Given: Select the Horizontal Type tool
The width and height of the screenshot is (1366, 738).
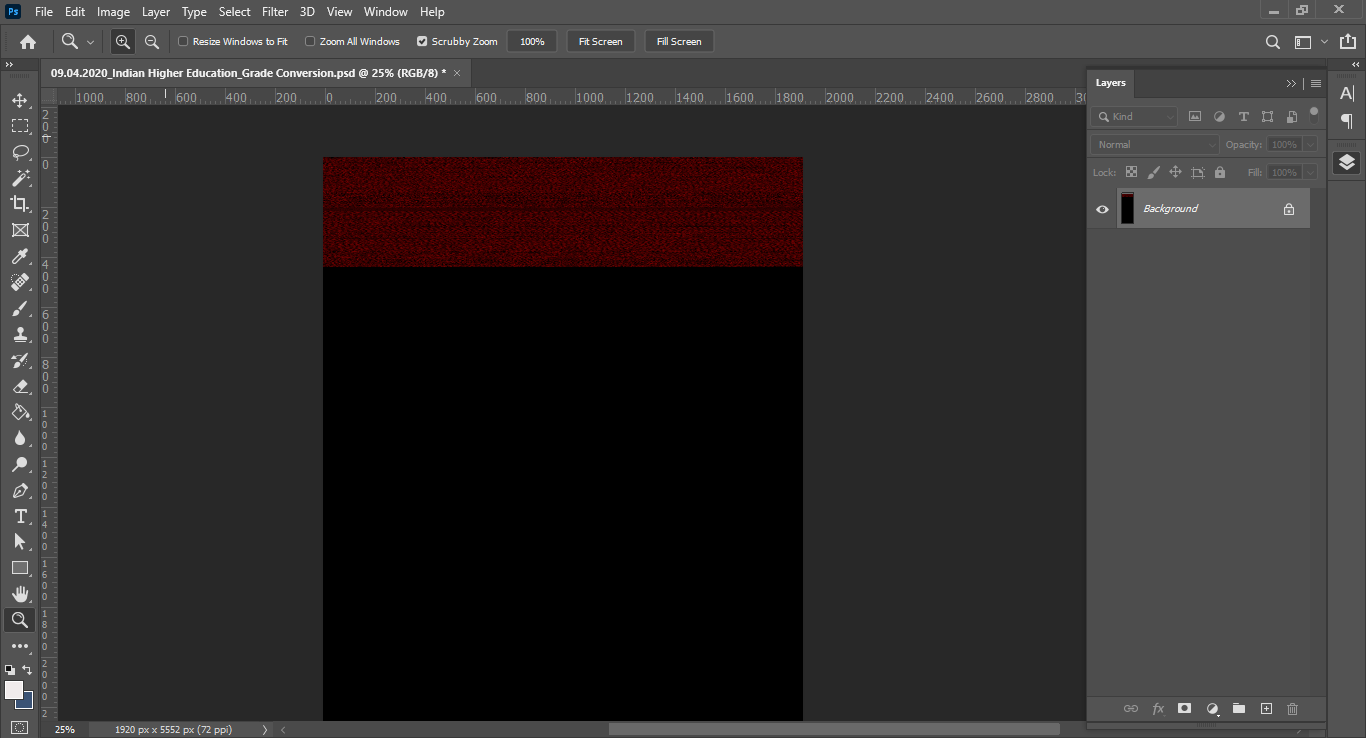Looking at the screenshot, I should (x=20, y=516).
